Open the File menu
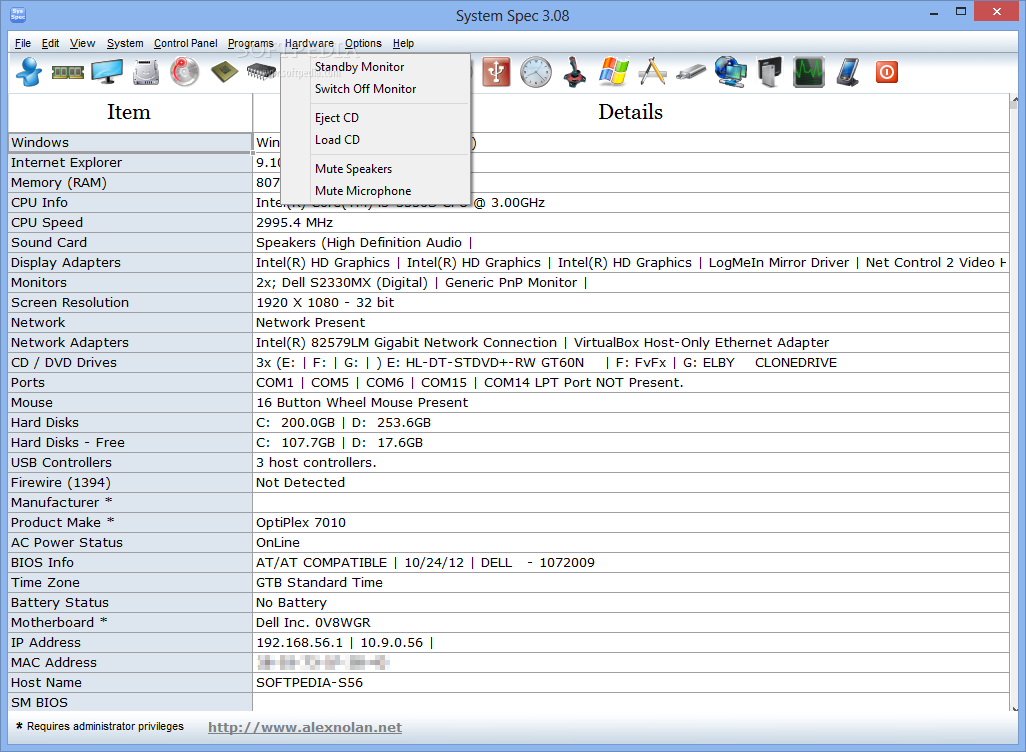 (x=23, y=43)
